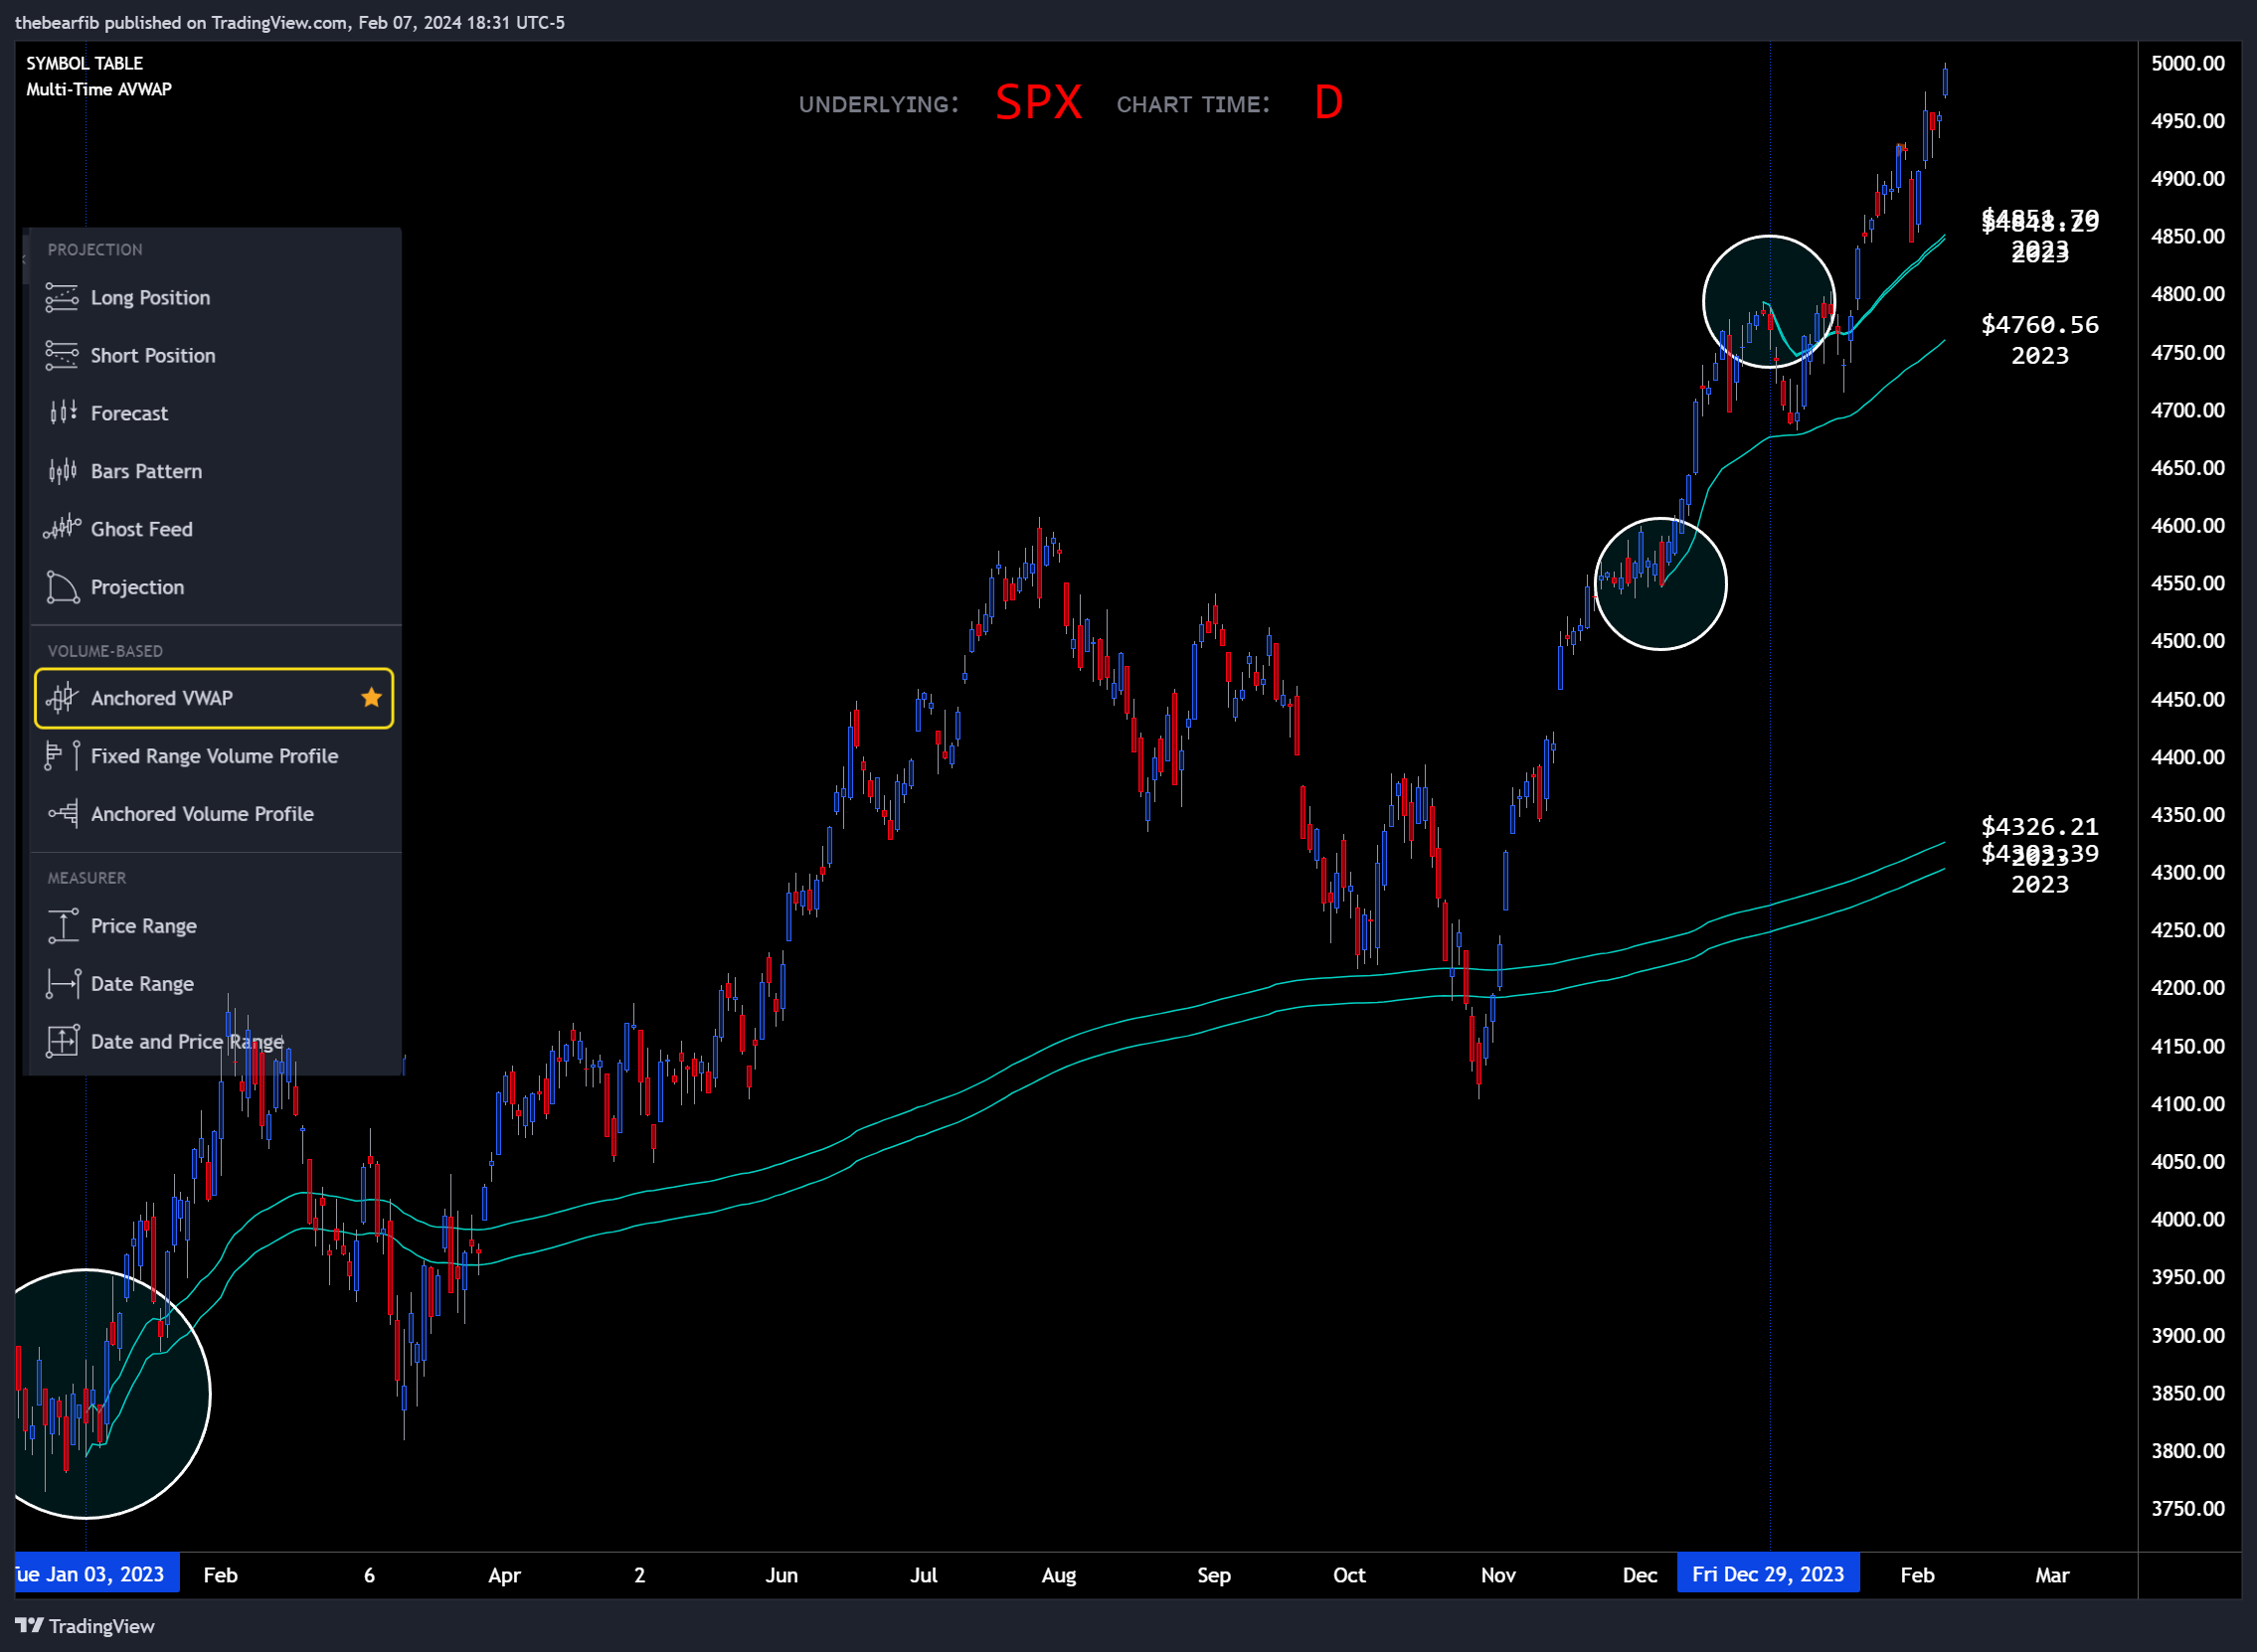Click the 4000.00 price axis label
Image resolution: width=2257 pixels, height=1652 pixels.
click(2188, 1219)
